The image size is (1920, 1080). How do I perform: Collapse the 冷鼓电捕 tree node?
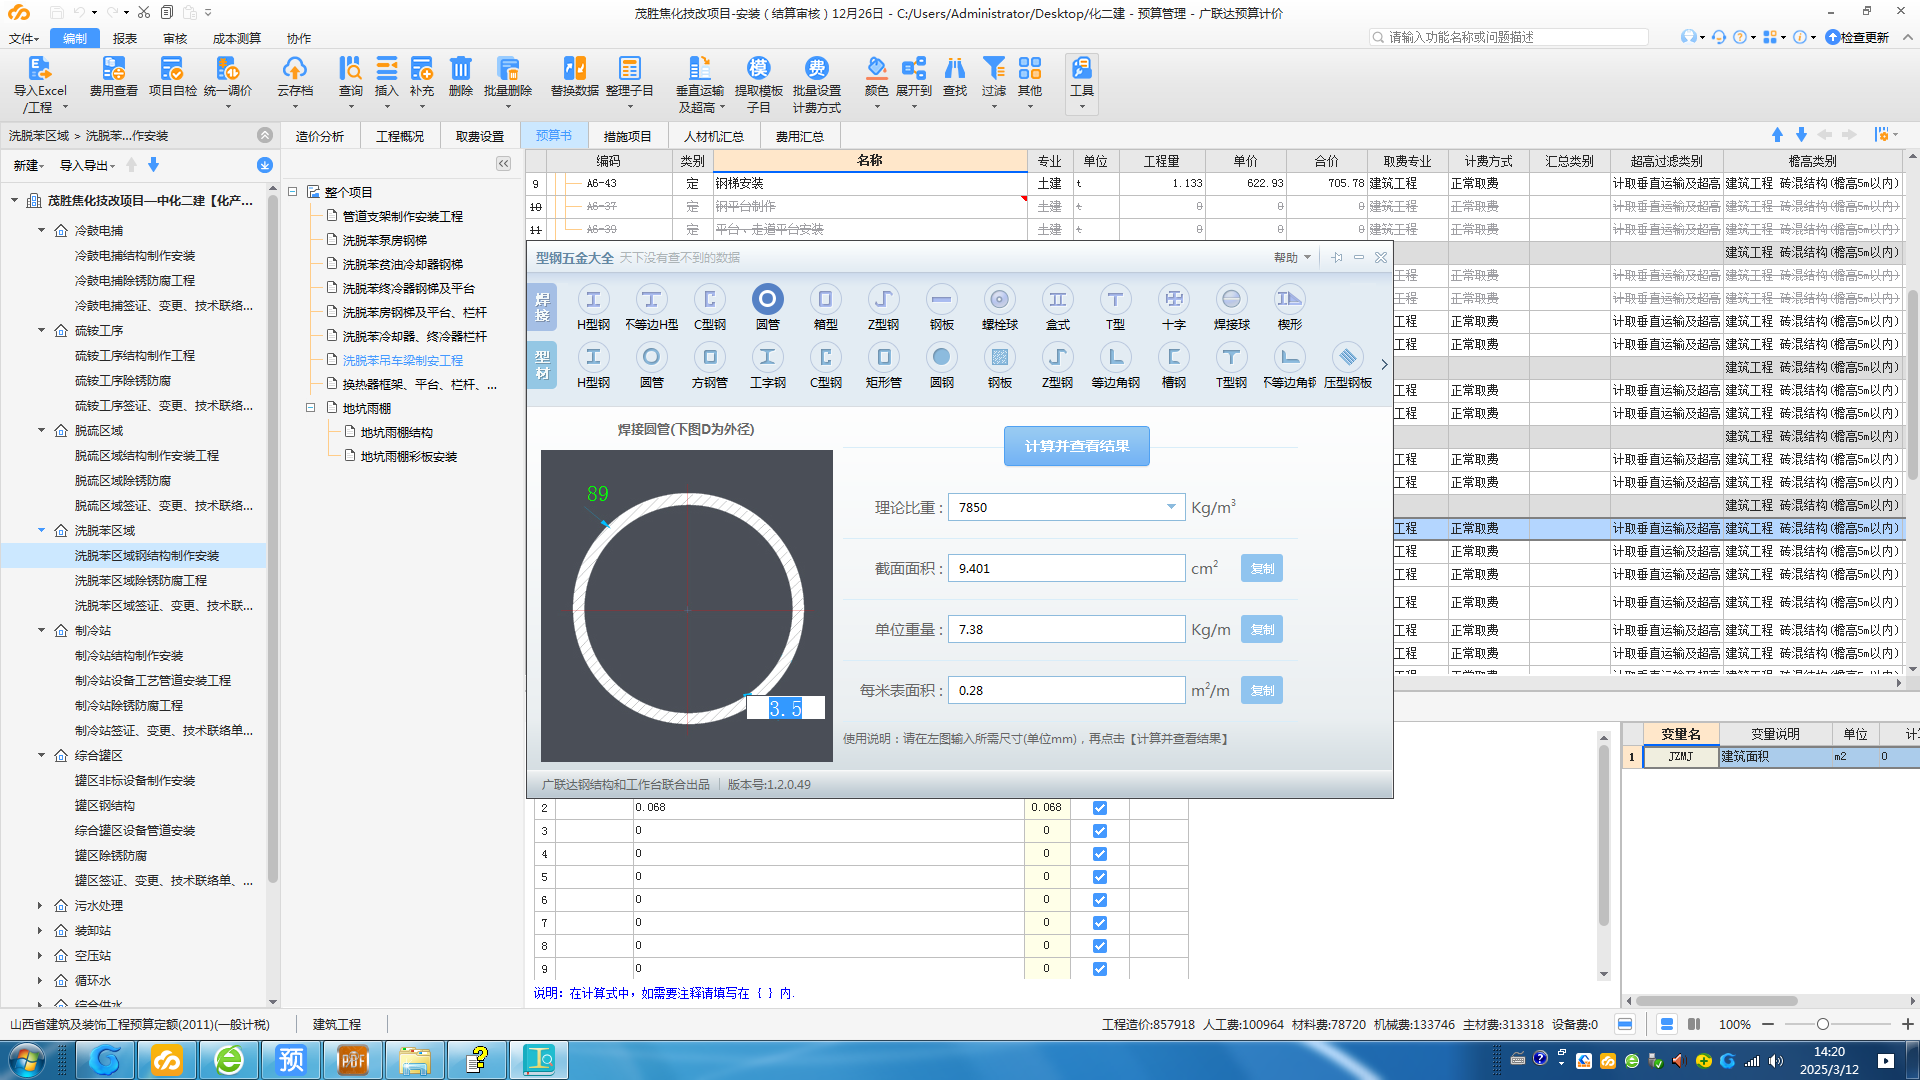(x=41, y=230)
